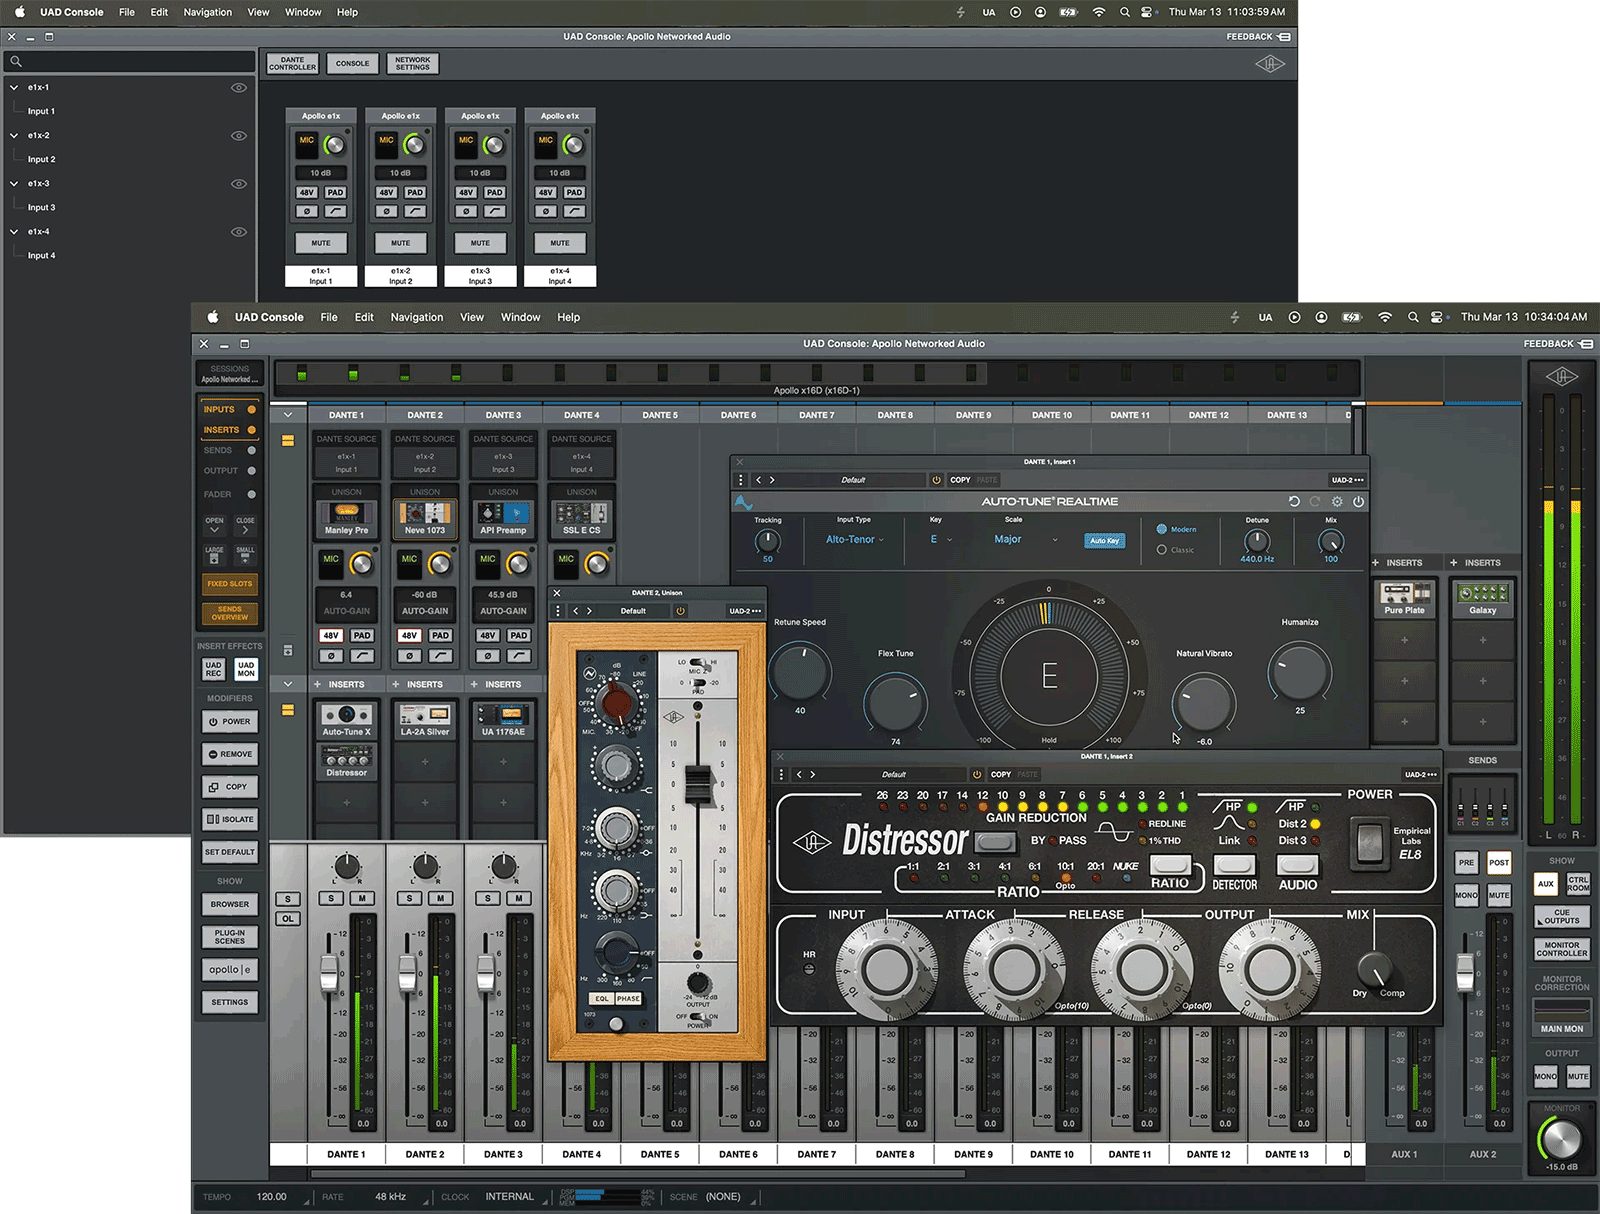1600x1214 pixels.
Task: Toggle the Auto-Tune plugin power icon
Action: [1358, 502]
